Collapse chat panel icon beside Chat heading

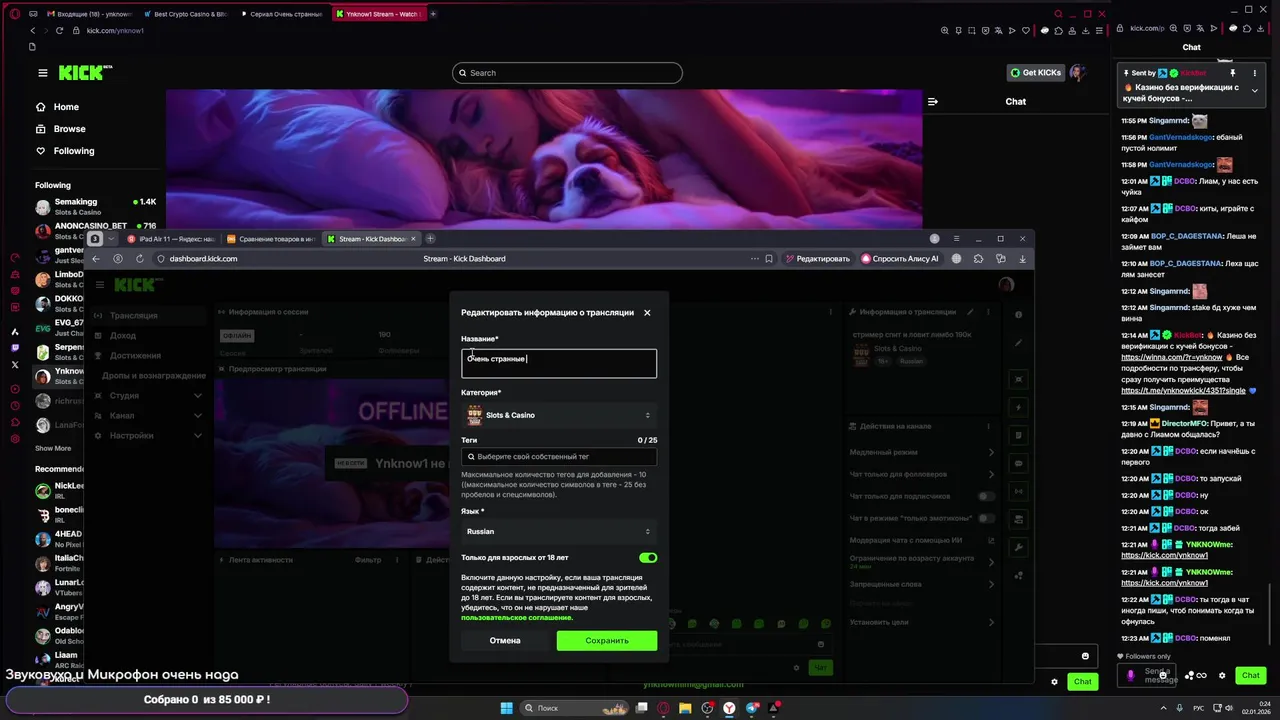click(x=933, y=101)
